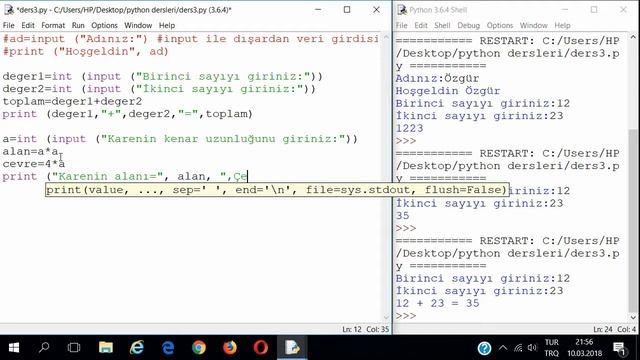Place cursor after 'Çe' in print line

[x=247, y=176]
